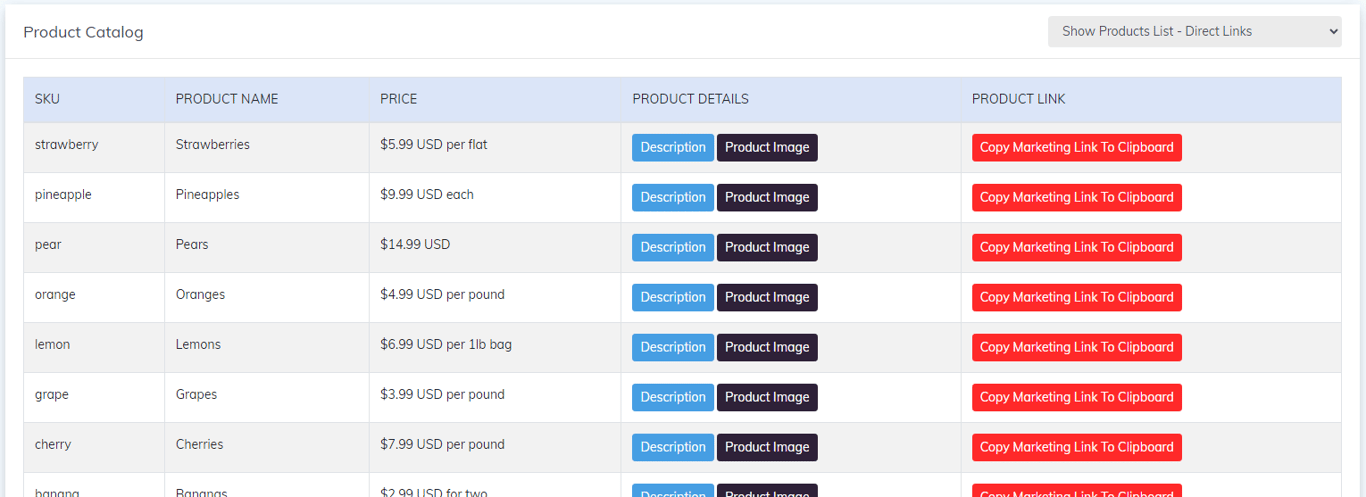Show Product Image for Grapes
Image resolution: width=1366 pixels, height=497 pixels.
pyautogui.click(x=767, y=398)
